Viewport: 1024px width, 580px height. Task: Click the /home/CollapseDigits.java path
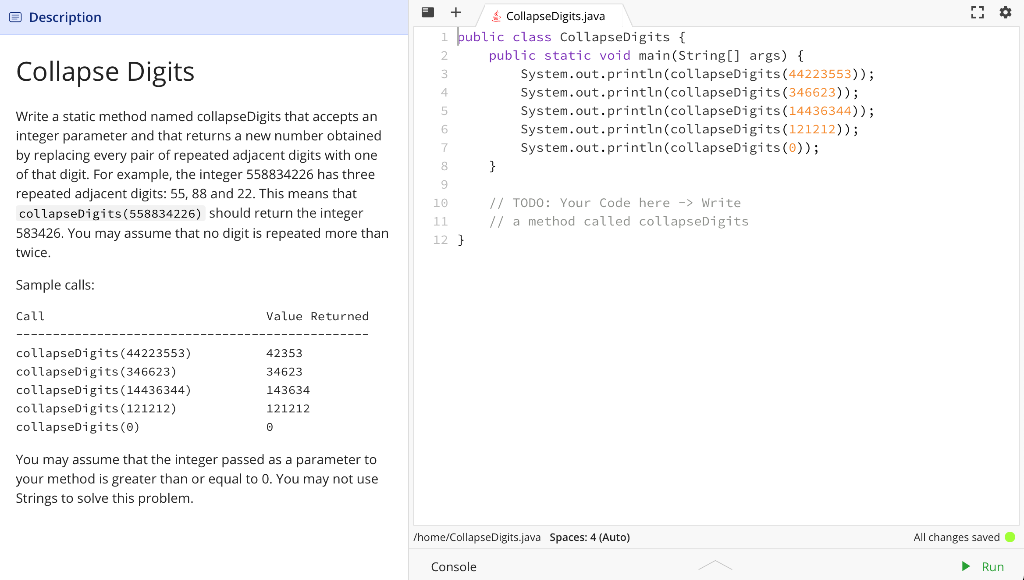477,538
